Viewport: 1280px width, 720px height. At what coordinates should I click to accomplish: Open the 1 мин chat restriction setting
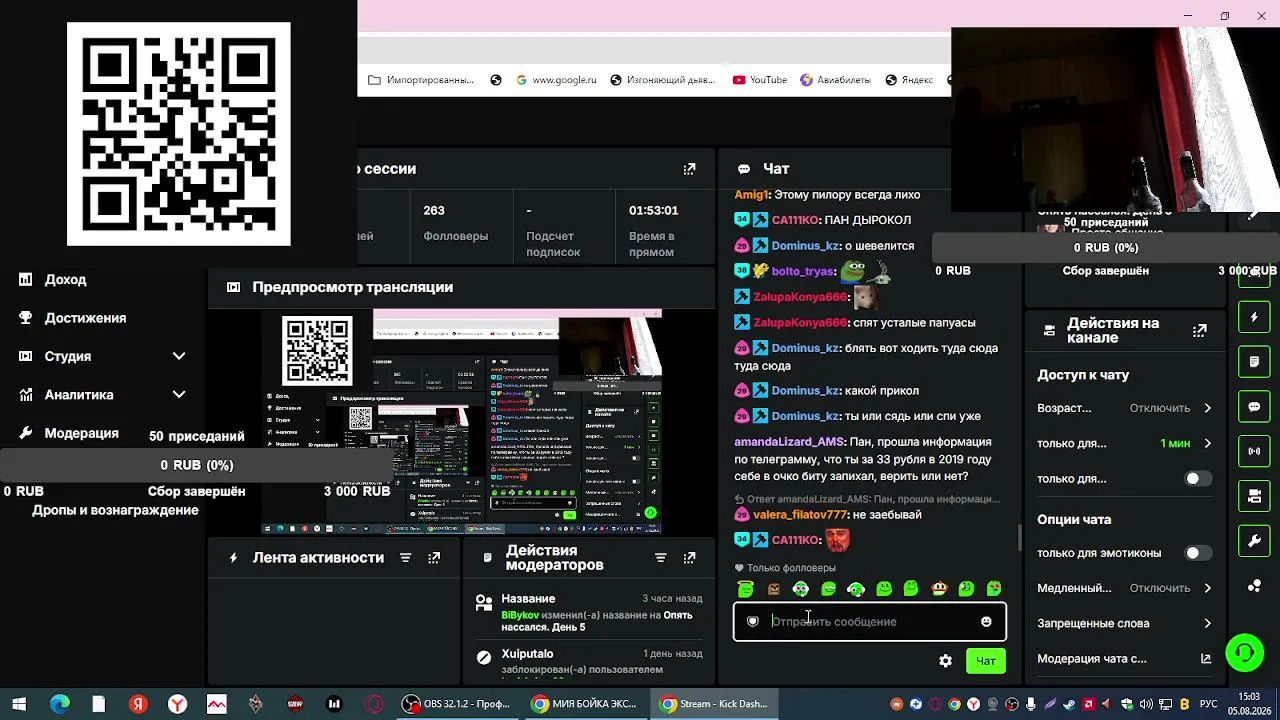[x=1124, y=443]
